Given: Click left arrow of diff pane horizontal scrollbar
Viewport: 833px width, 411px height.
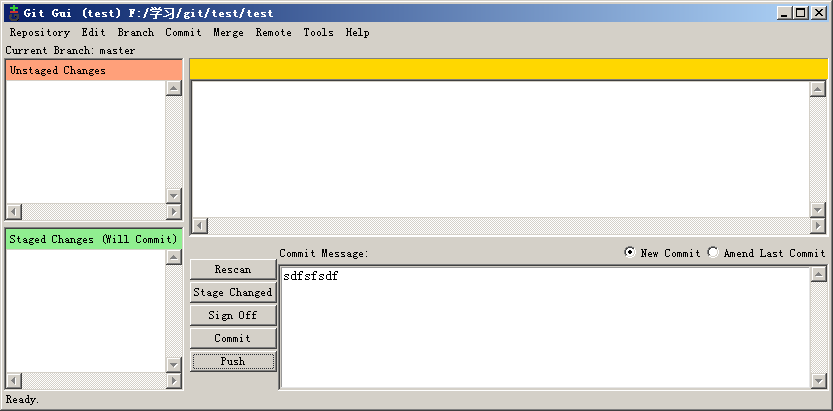Looking at the screenshot, I should tap(200, 226).
